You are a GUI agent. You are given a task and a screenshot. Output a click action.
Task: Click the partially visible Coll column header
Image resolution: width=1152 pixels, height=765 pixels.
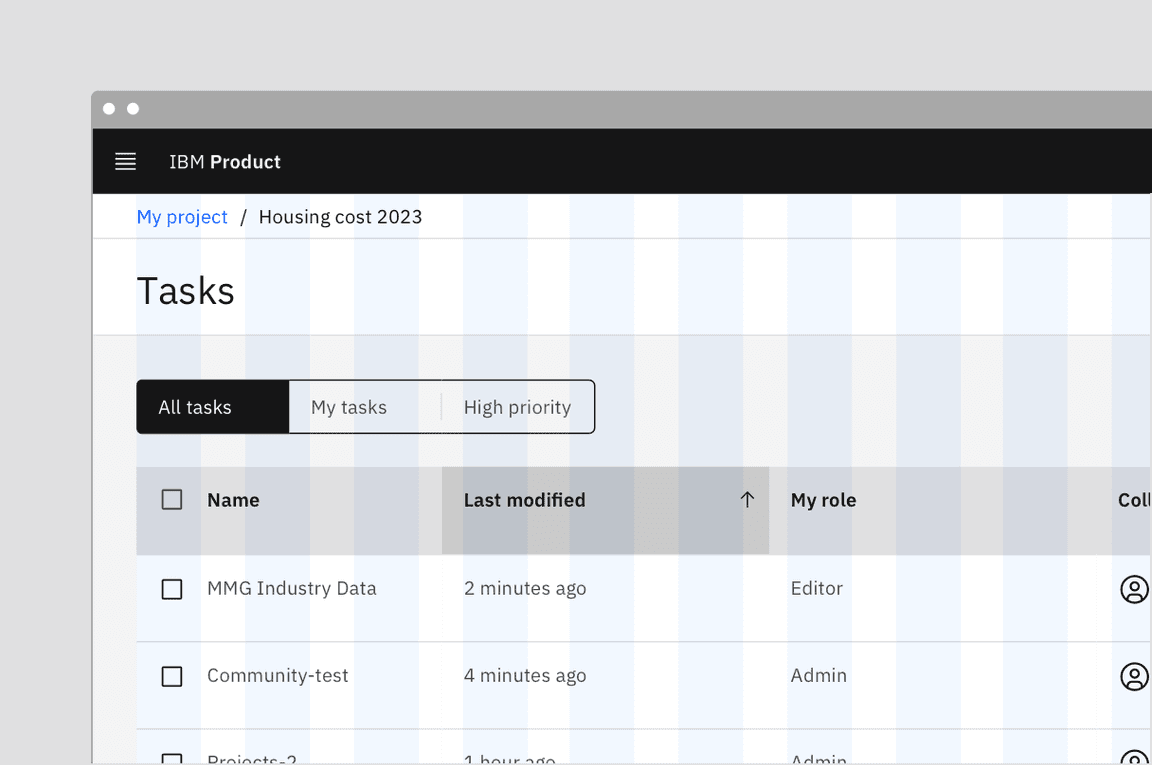pyautogui.click(x=1133, y=500)
